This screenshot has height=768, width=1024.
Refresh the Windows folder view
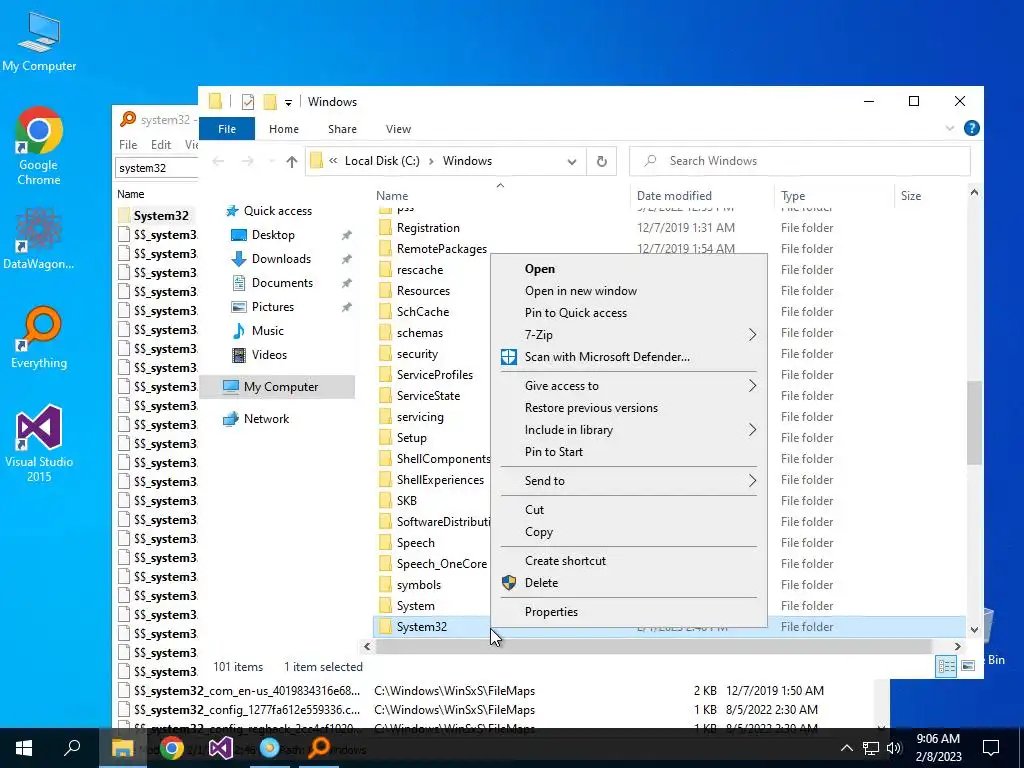pos(601,161)
